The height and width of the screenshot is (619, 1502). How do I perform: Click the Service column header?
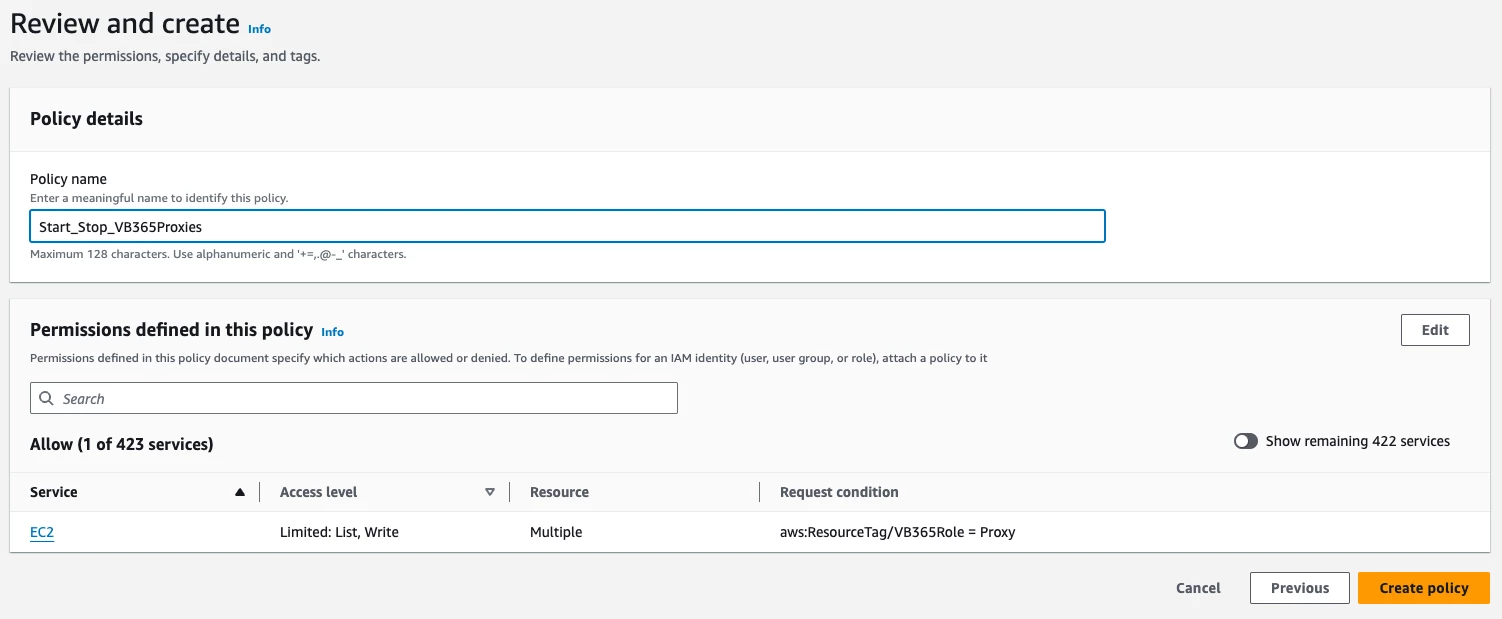click(54, 492)
